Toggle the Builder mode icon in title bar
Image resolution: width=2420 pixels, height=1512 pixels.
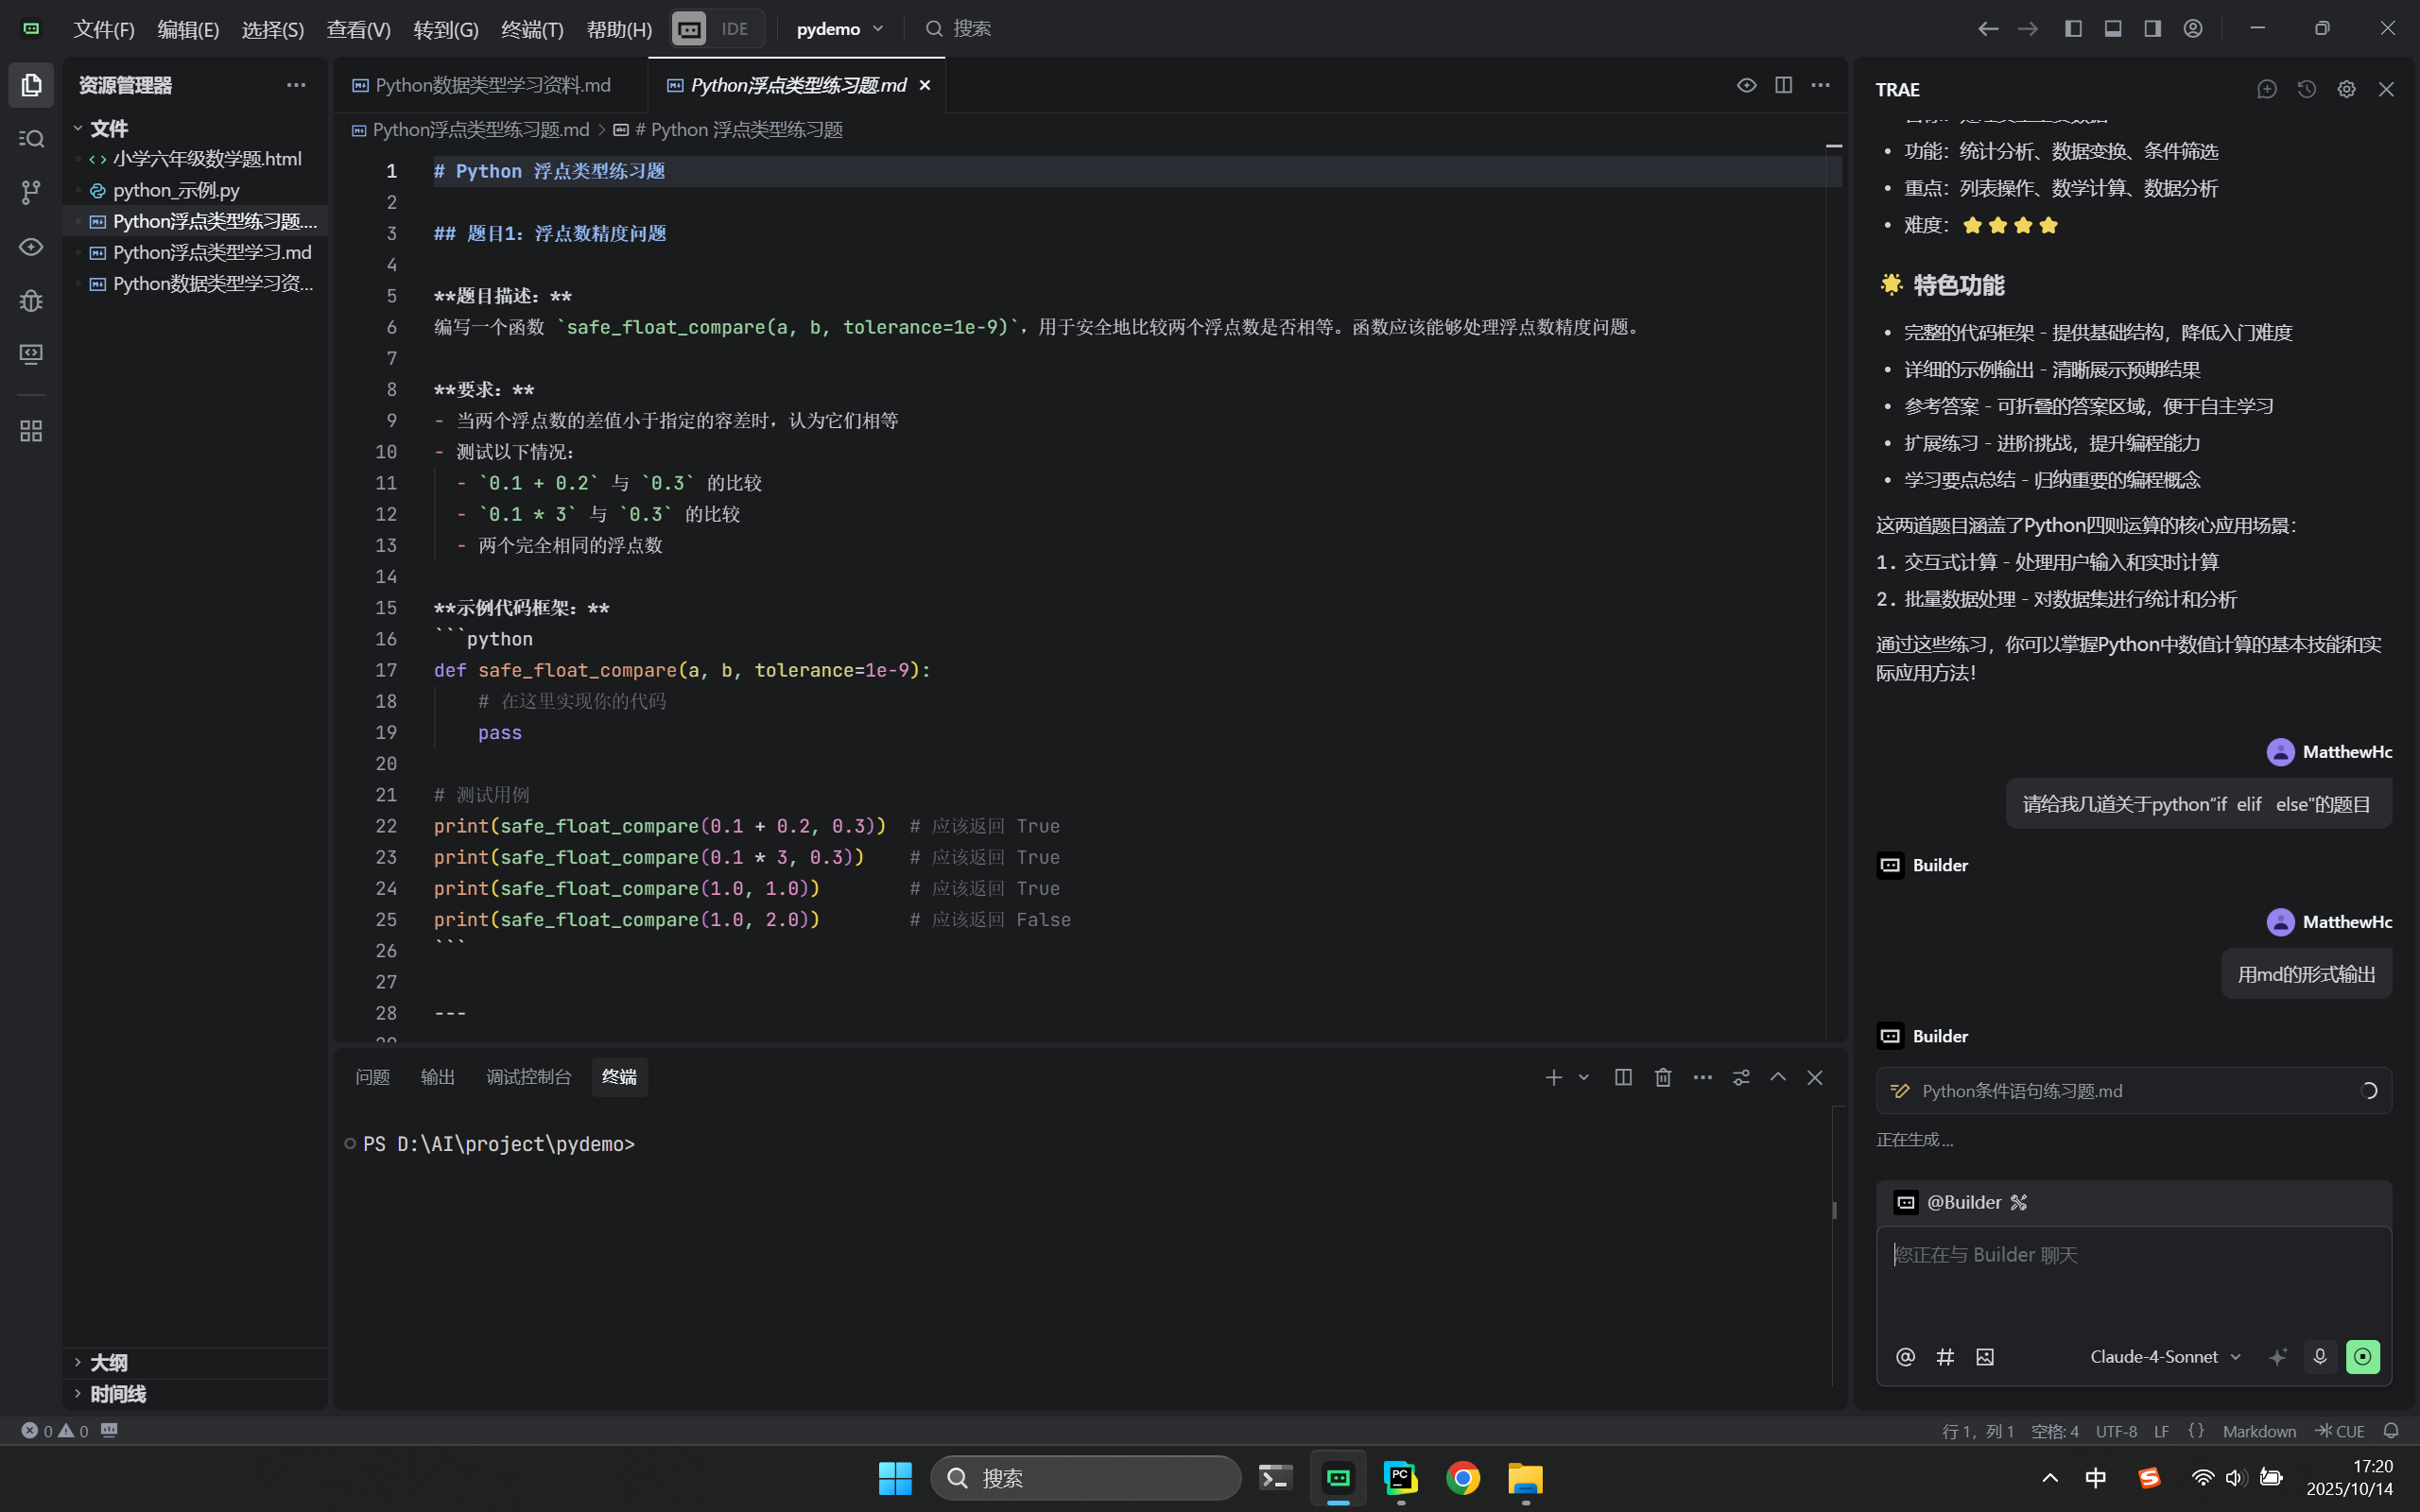point(690,29)
